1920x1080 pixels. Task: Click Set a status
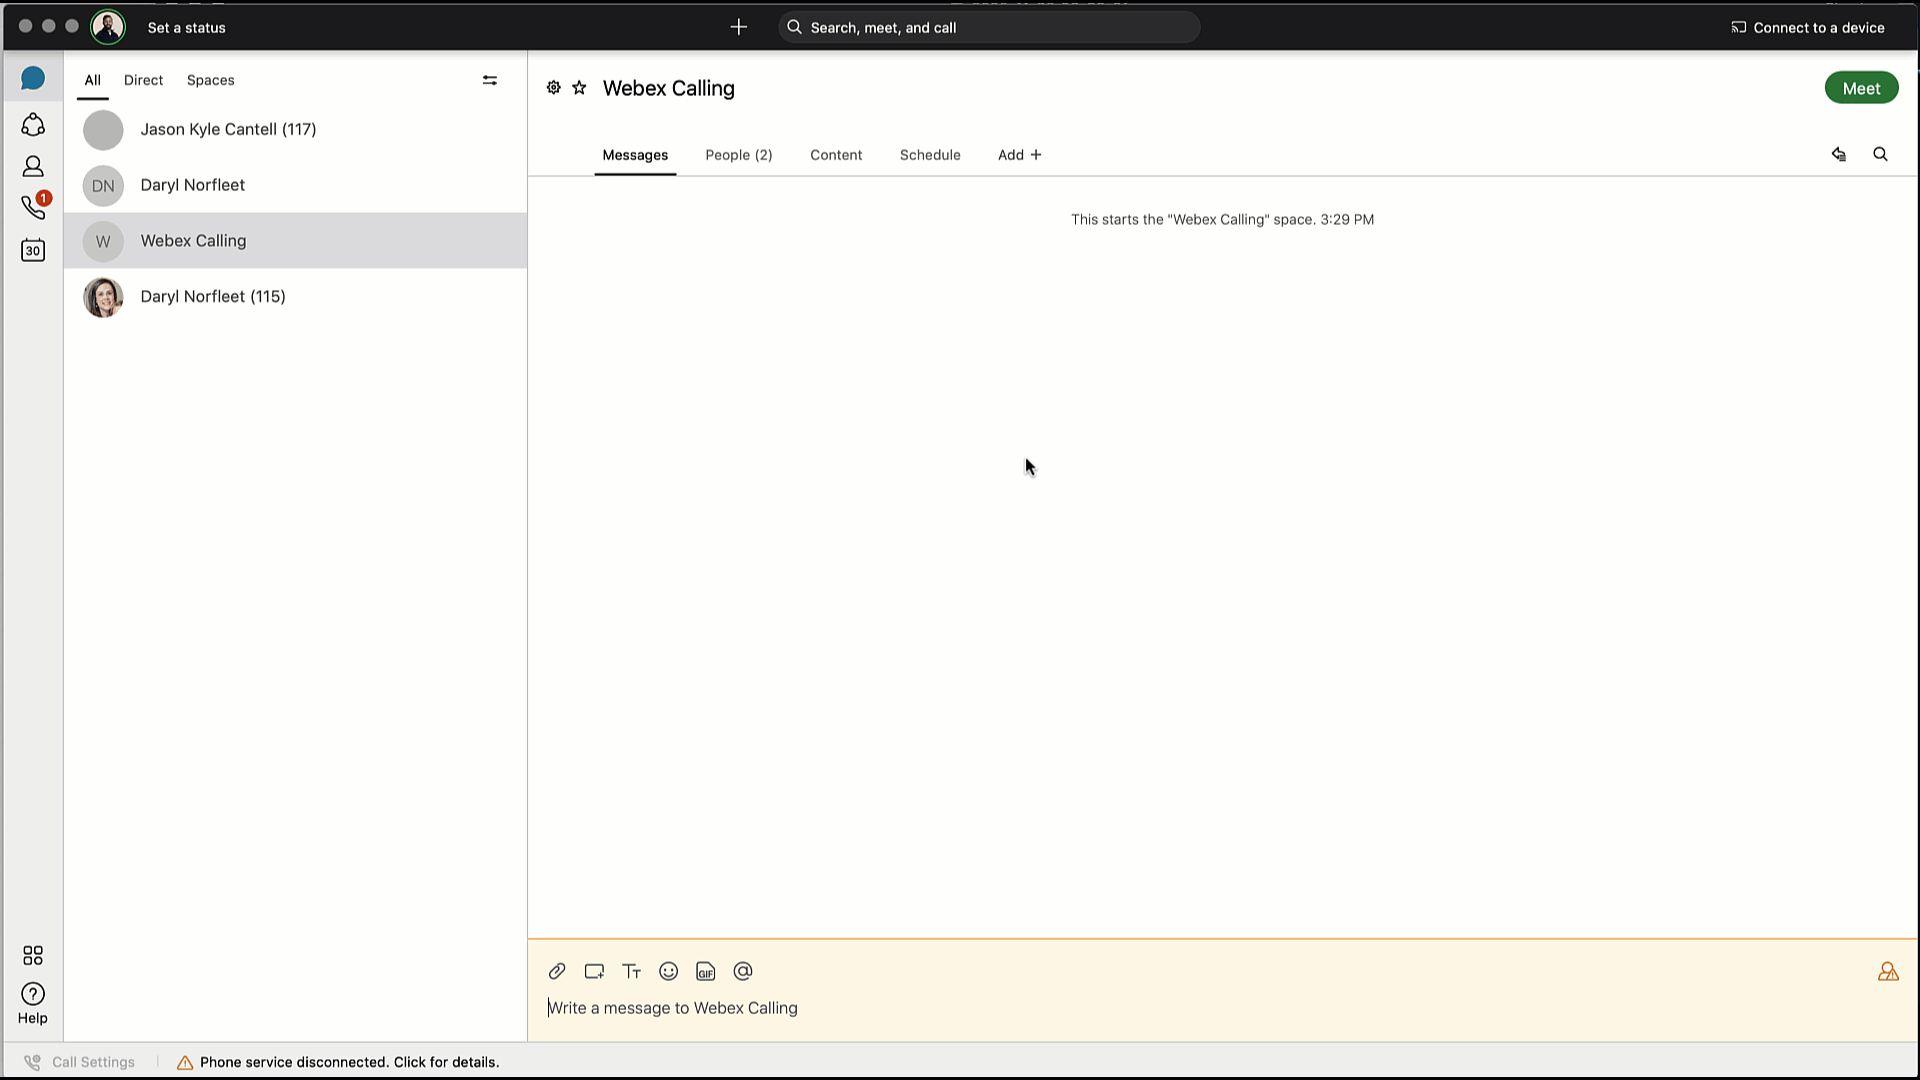click(186, 27)
